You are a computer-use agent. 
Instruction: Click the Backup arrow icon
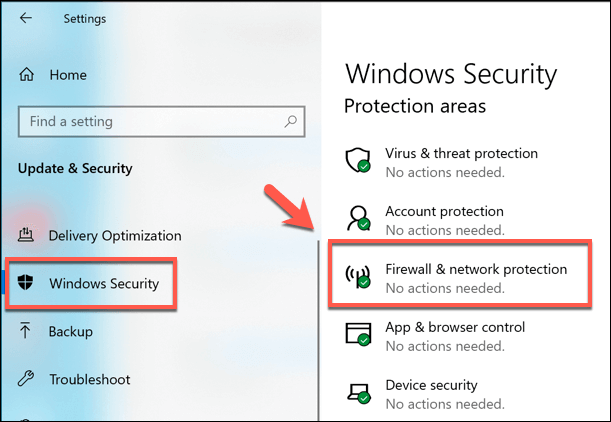[x=27, y=331]
